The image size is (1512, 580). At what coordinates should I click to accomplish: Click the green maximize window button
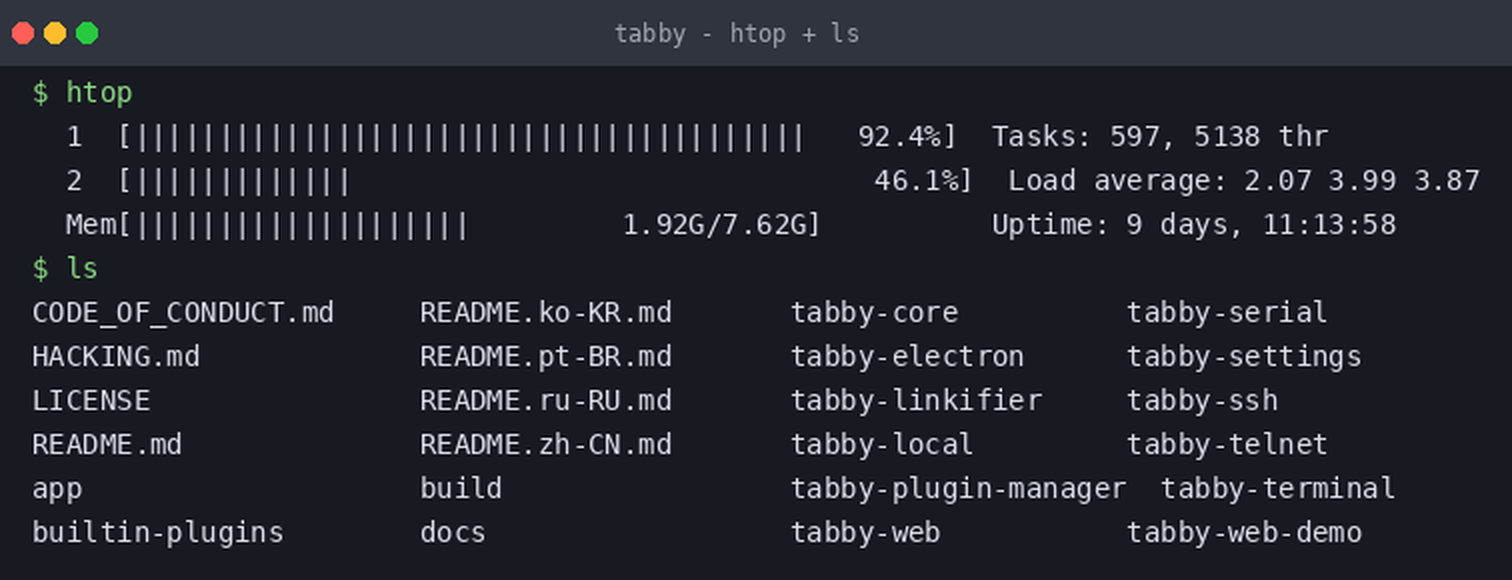click(x=87, y=33)
